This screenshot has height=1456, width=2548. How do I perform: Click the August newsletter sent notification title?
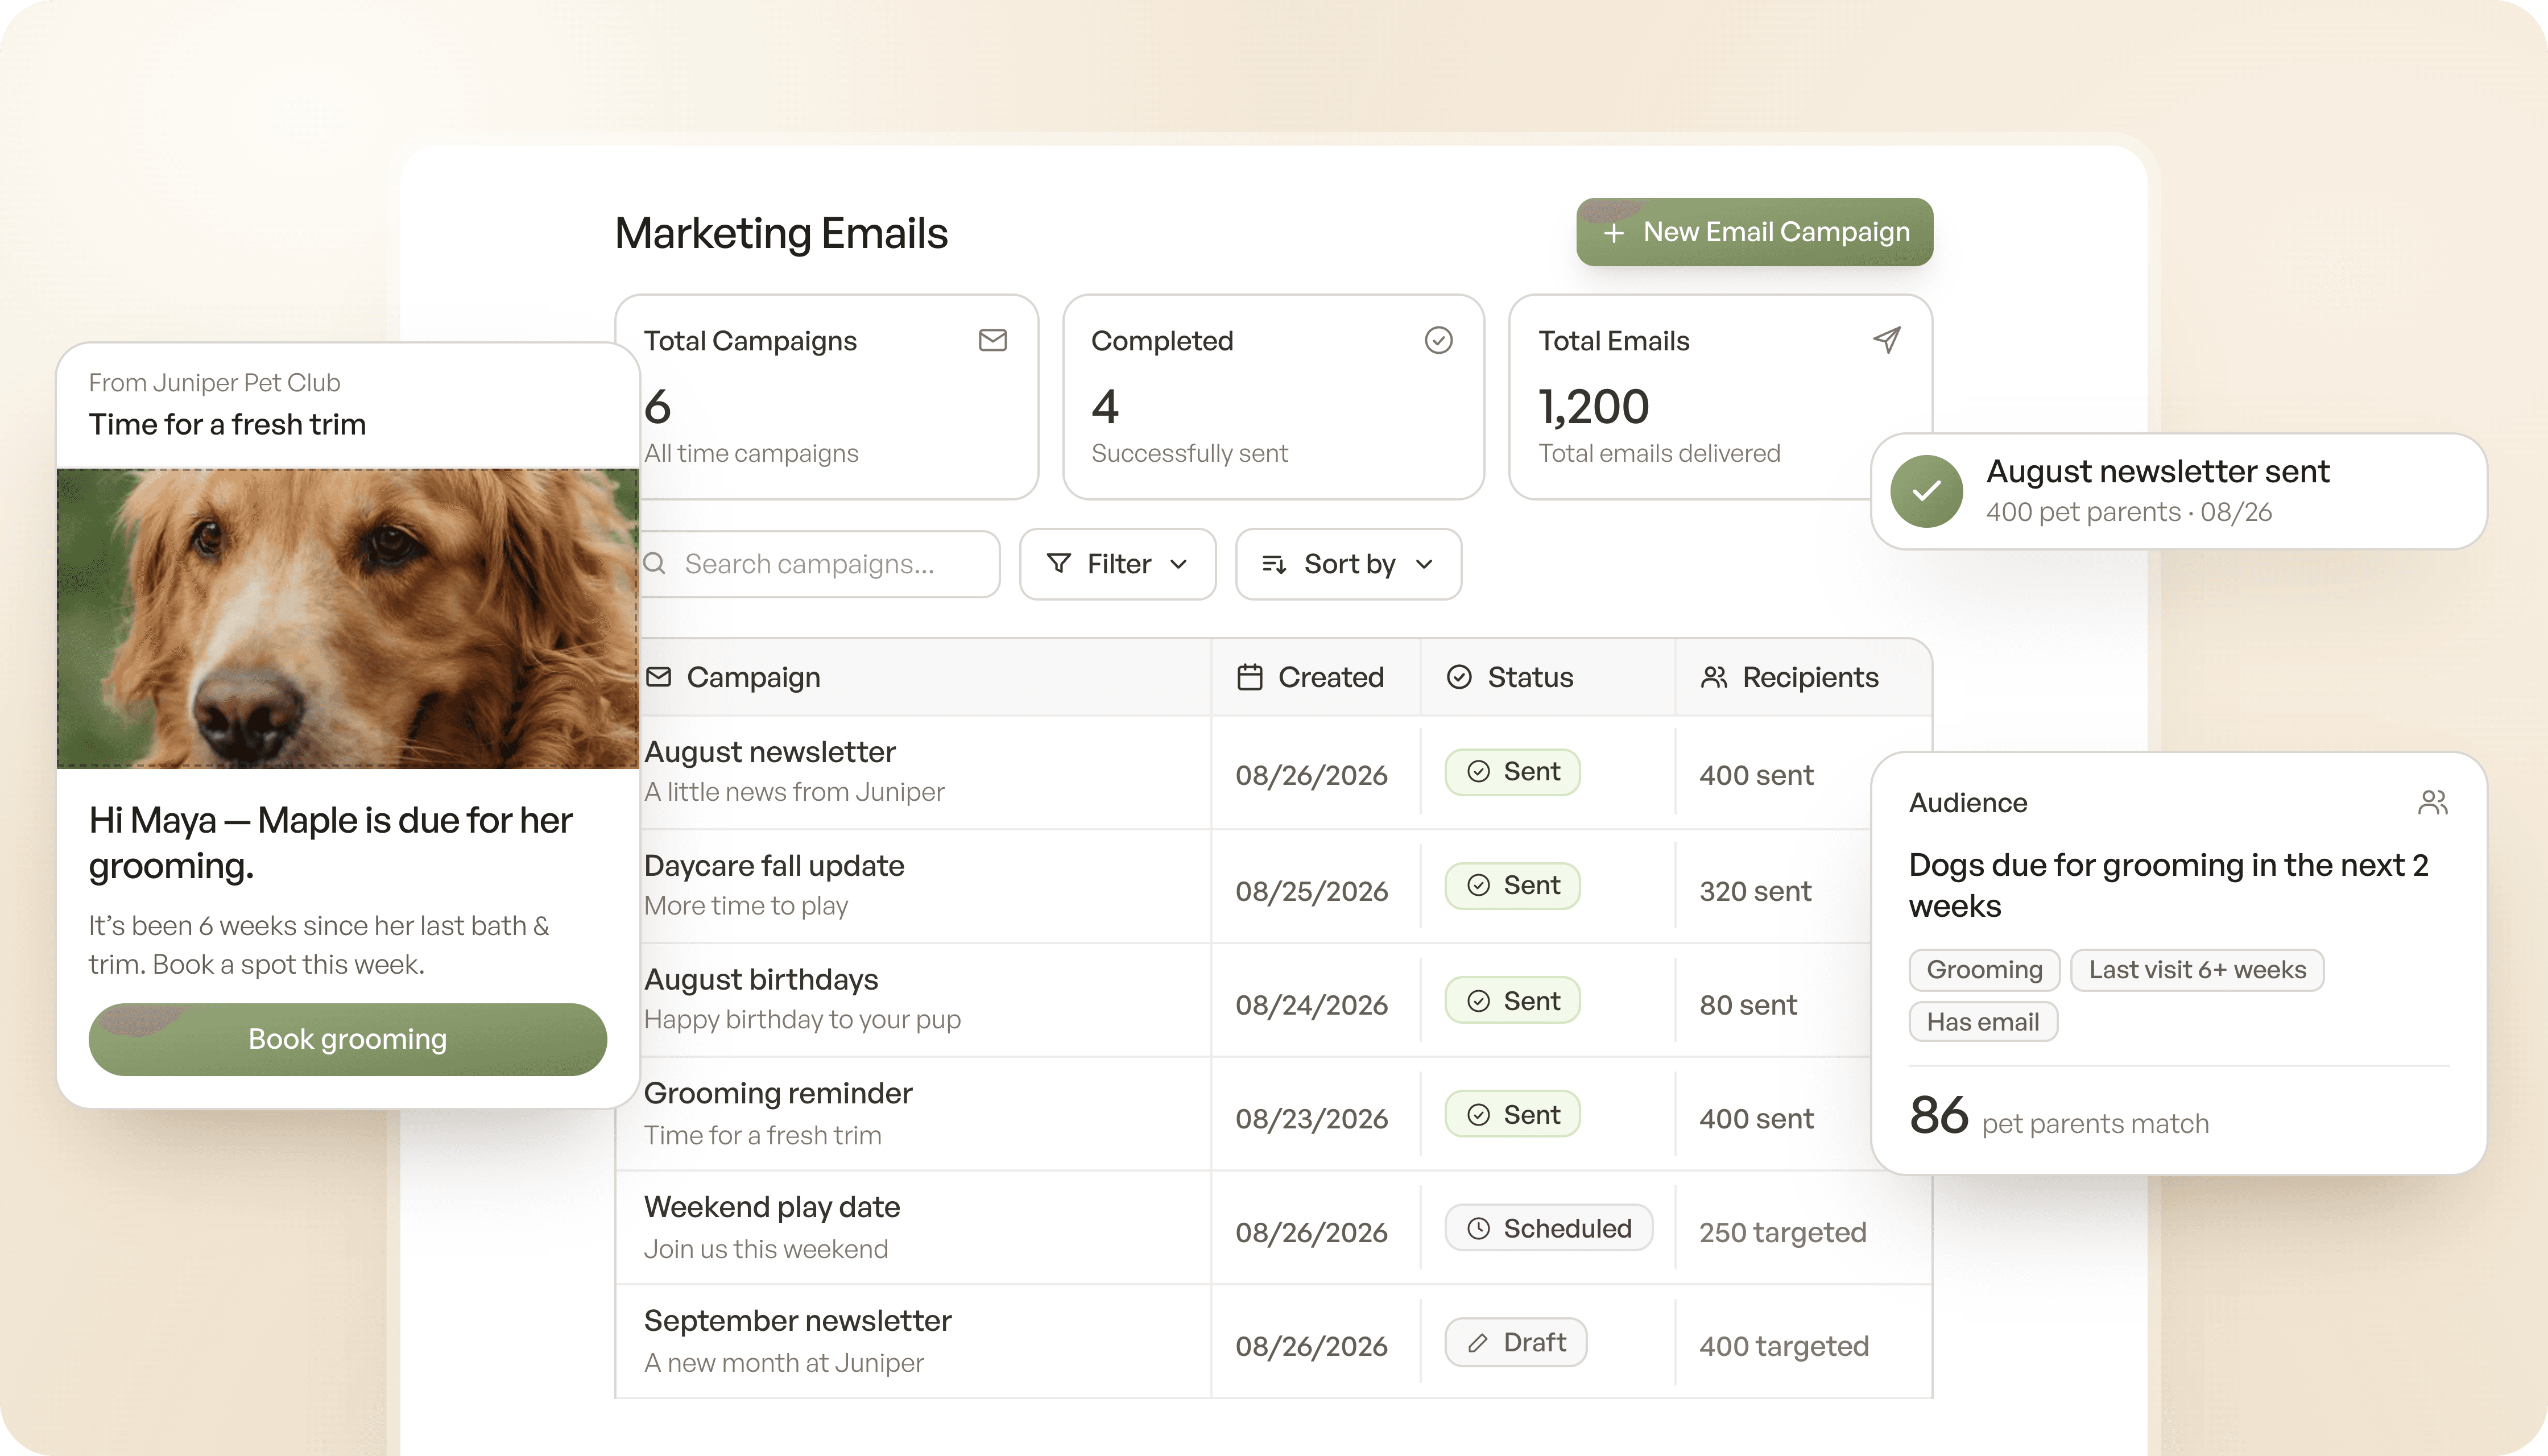pyautogui.click(x=2157, y=471)
